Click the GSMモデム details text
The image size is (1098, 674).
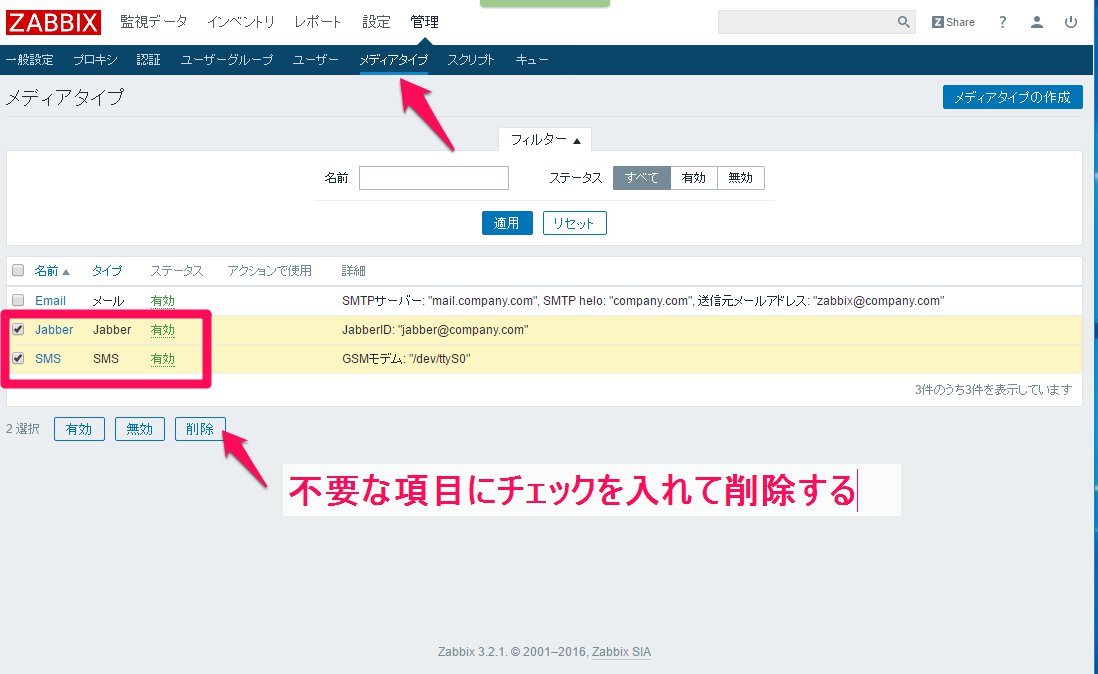pyautogui.click(x=406, y=359)
